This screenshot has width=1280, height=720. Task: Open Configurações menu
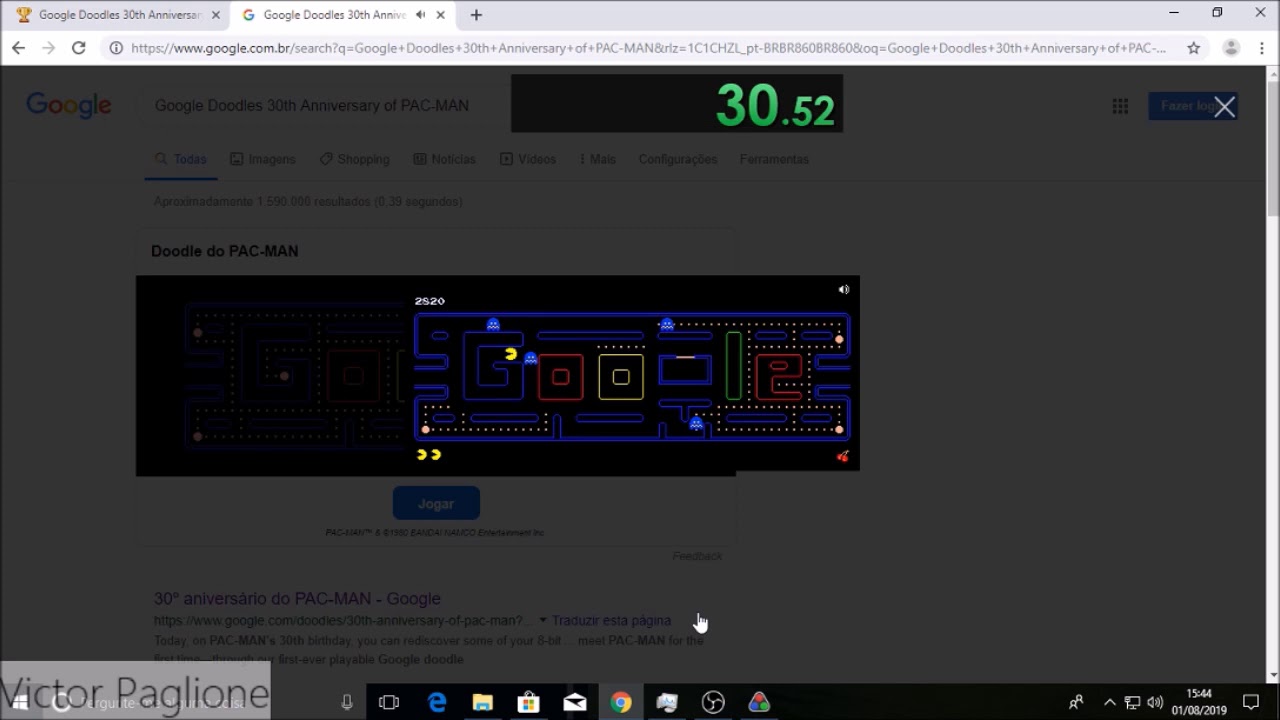click(678, 159)
